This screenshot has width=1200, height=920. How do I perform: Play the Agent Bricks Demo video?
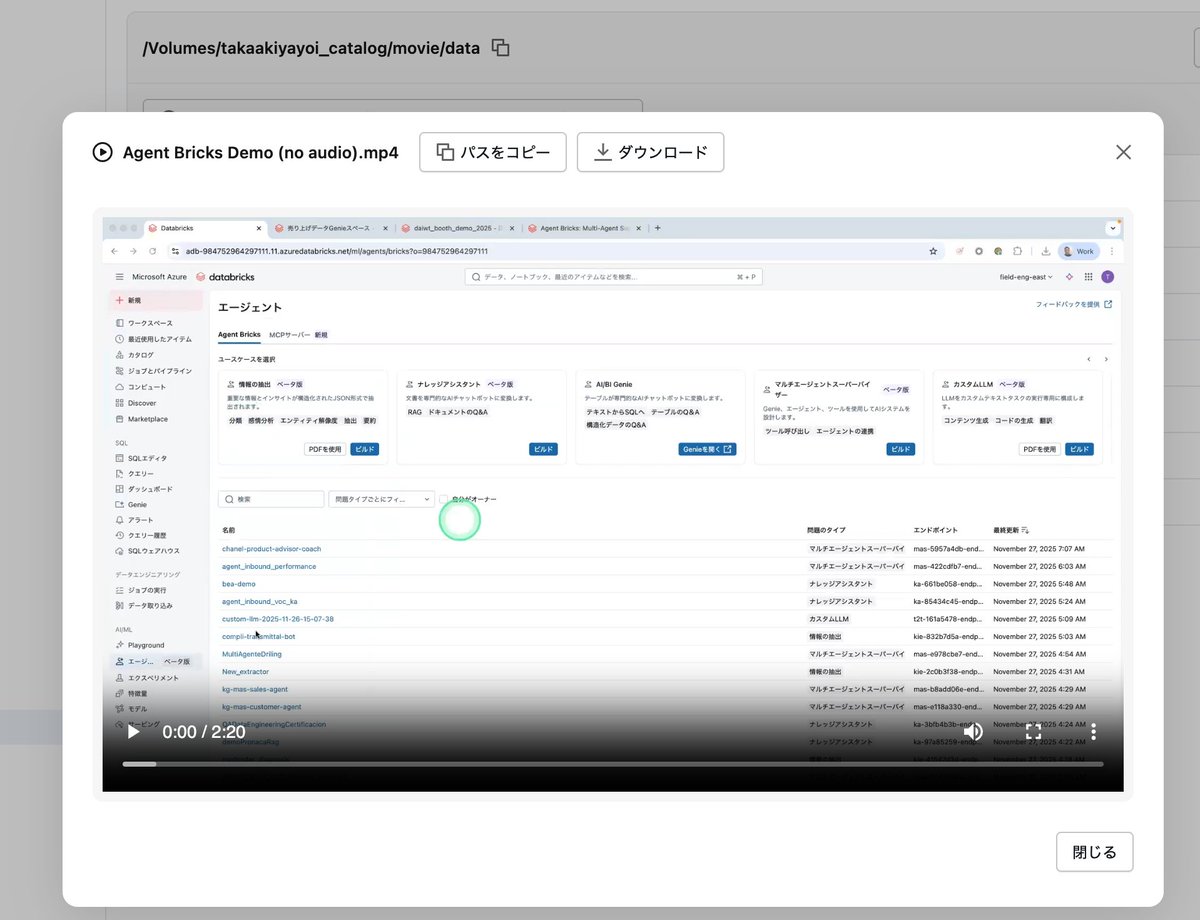click(134, 732)
